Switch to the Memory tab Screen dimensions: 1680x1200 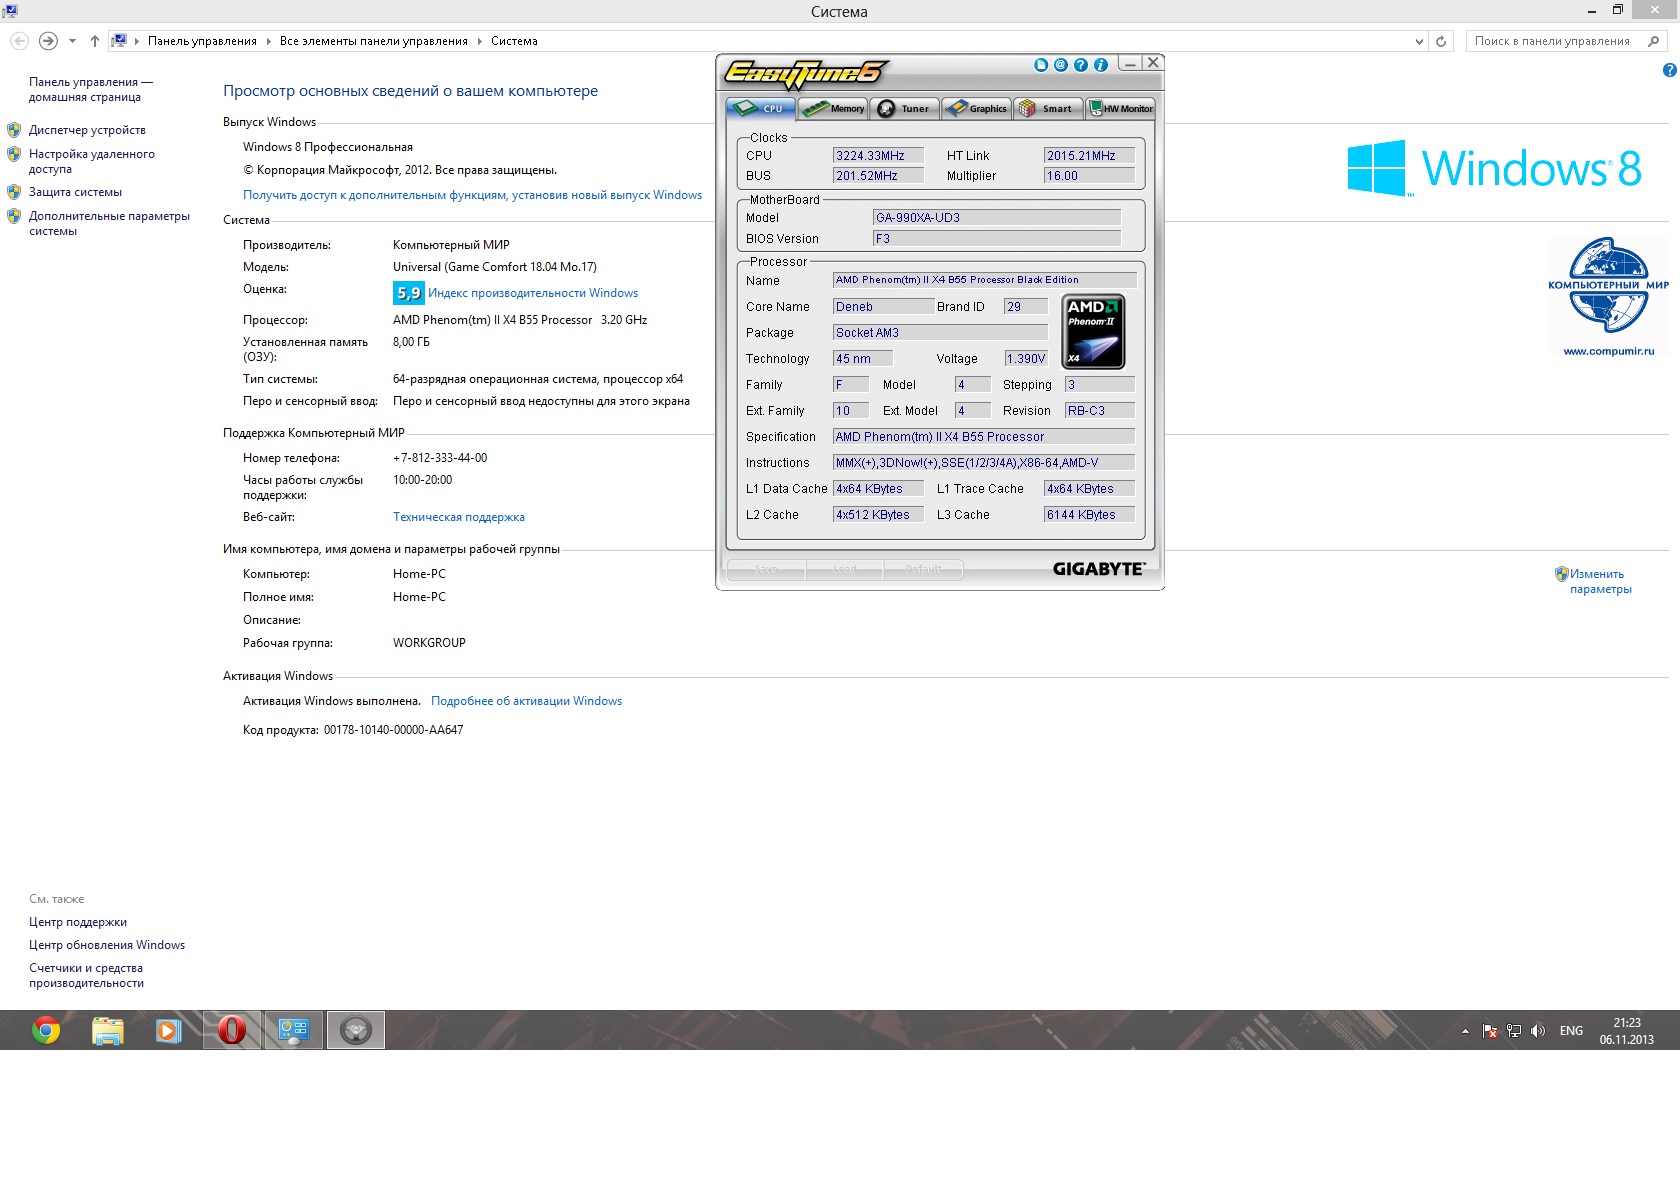(x=833, y=108)
